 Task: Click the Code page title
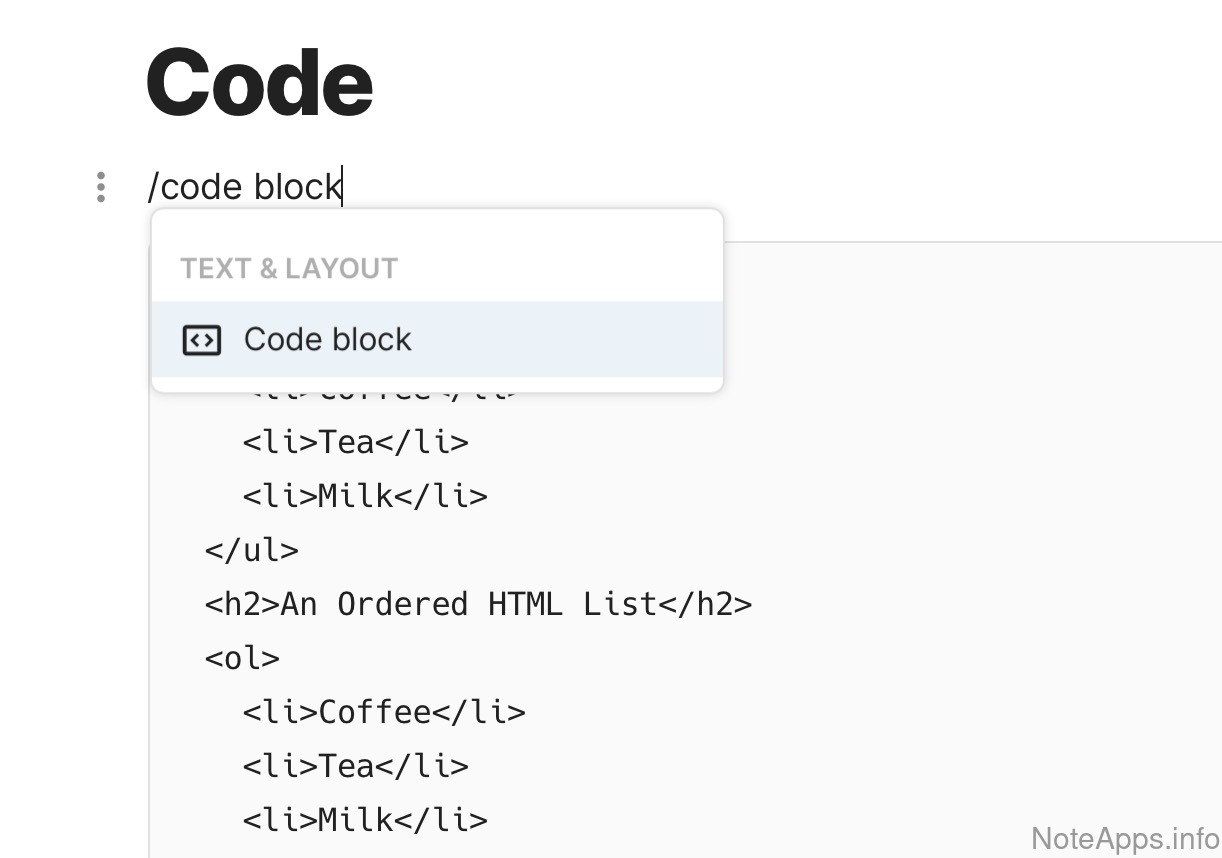point(259,82)
